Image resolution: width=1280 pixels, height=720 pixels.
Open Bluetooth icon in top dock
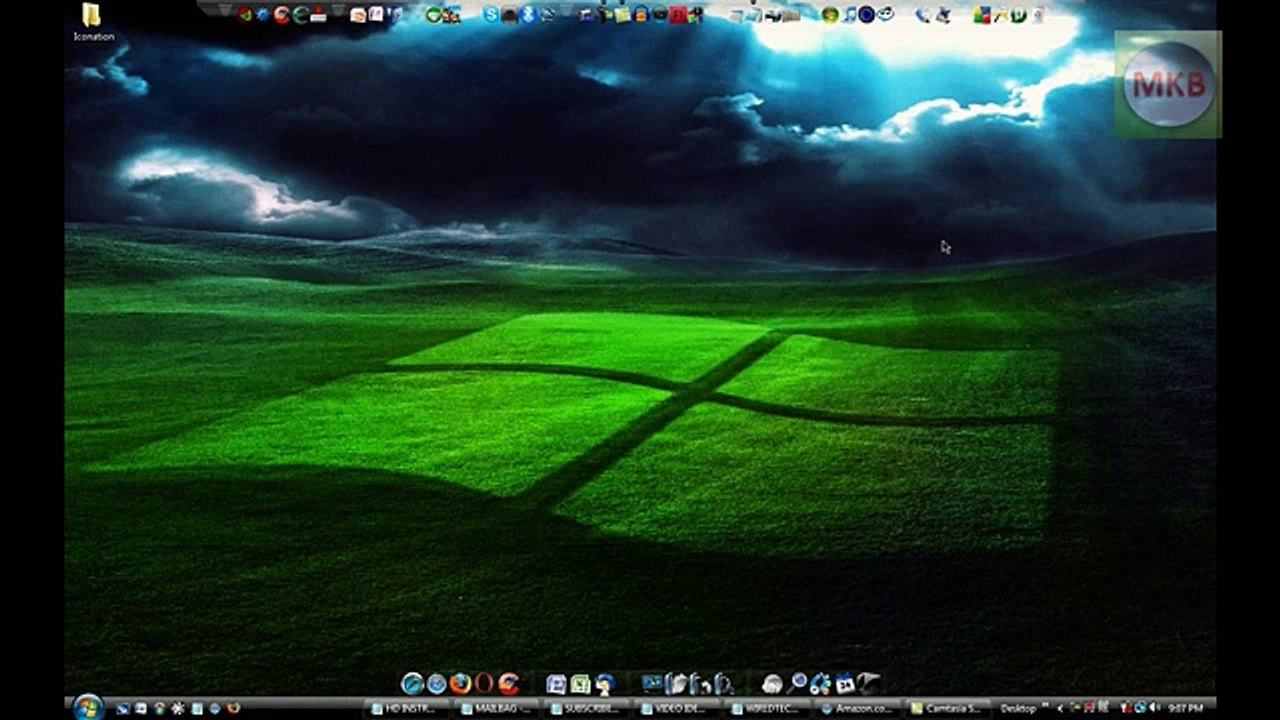529,14
